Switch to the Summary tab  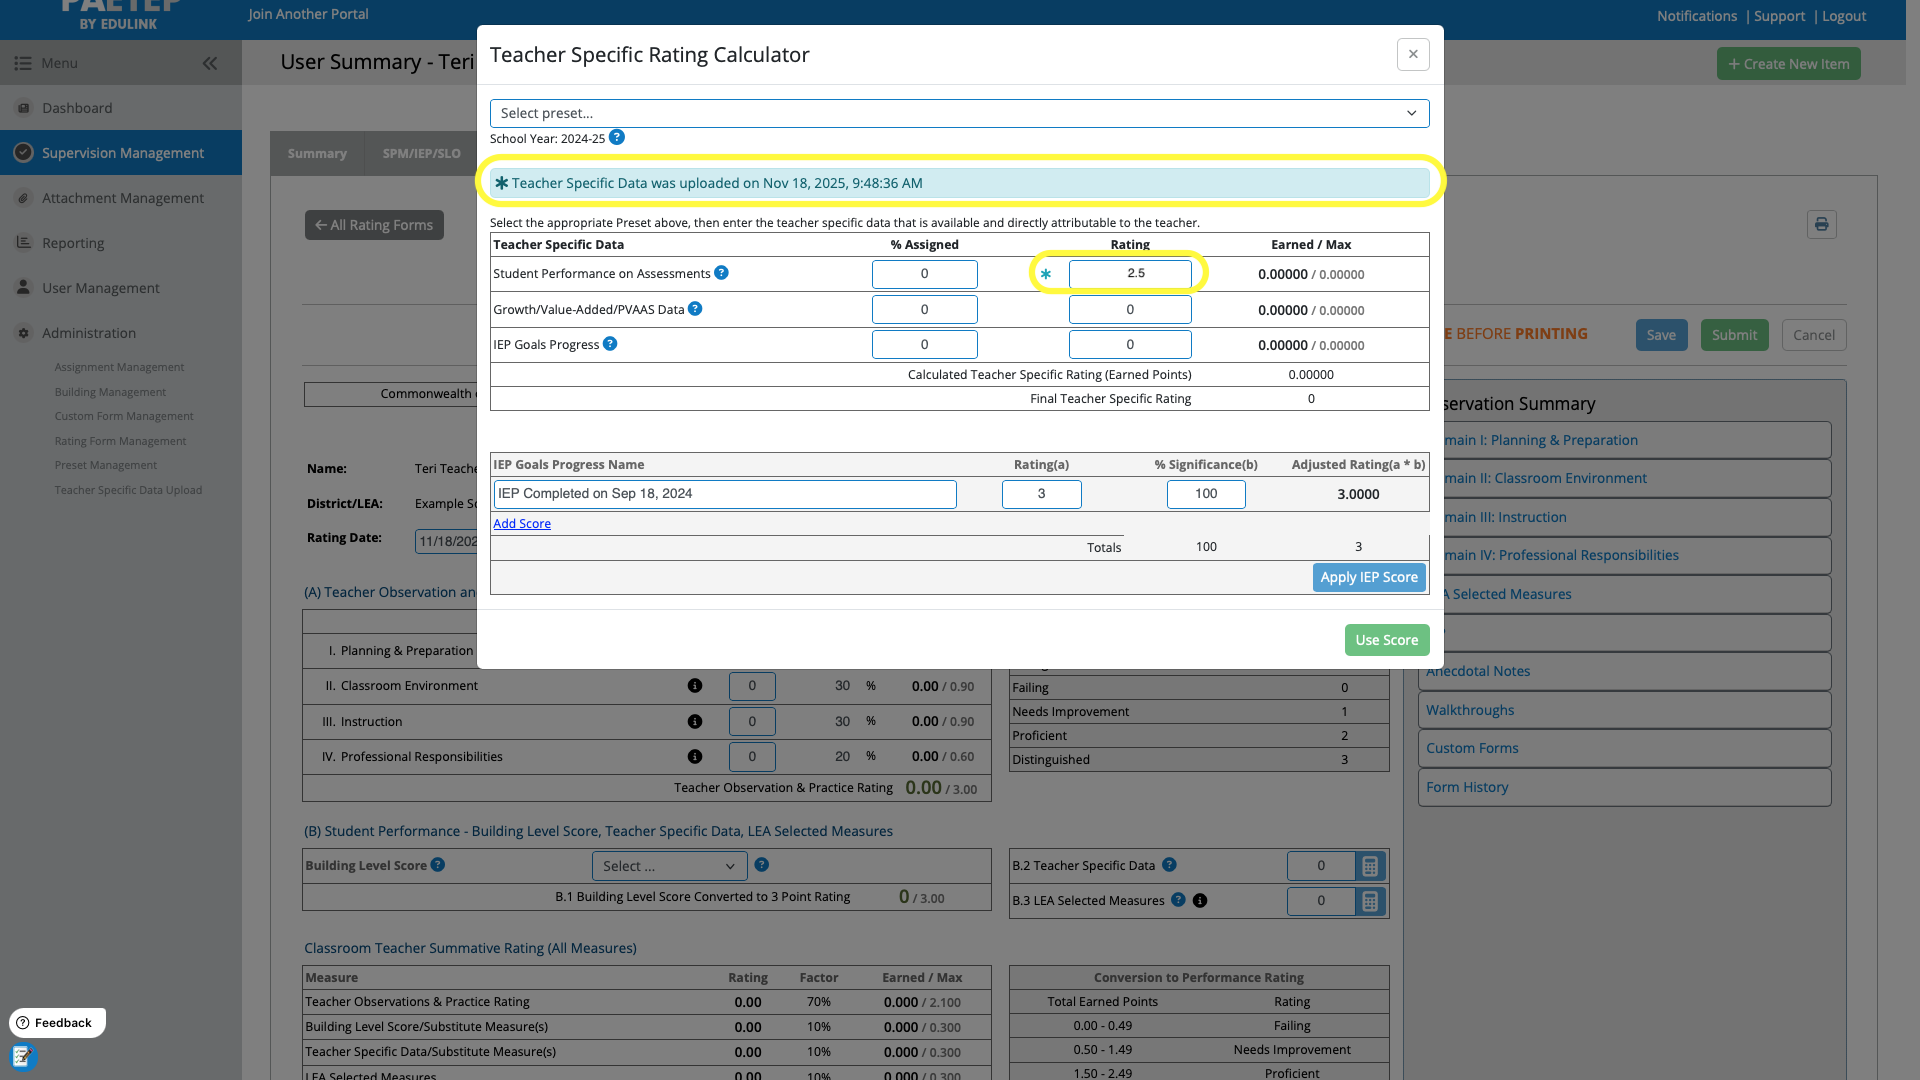[x=317, y=153]
